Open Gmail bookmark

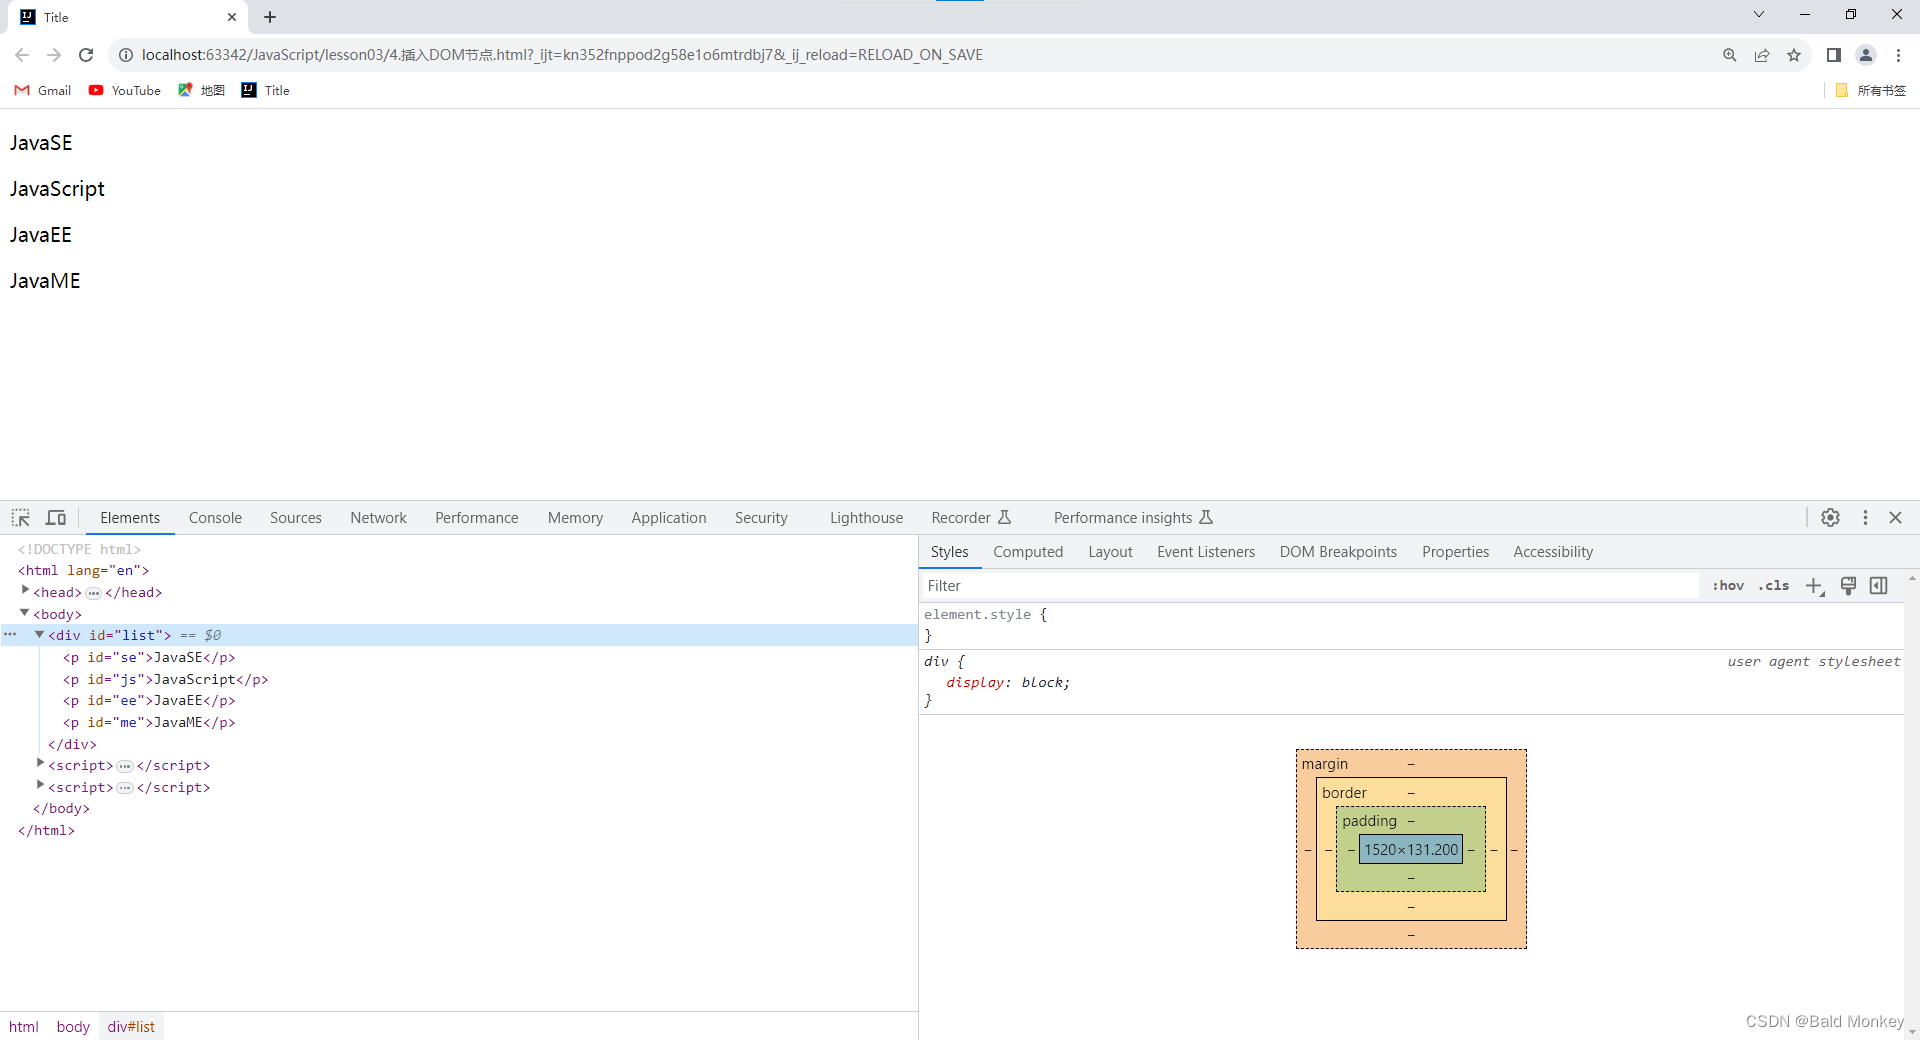(x=43, y=90)
